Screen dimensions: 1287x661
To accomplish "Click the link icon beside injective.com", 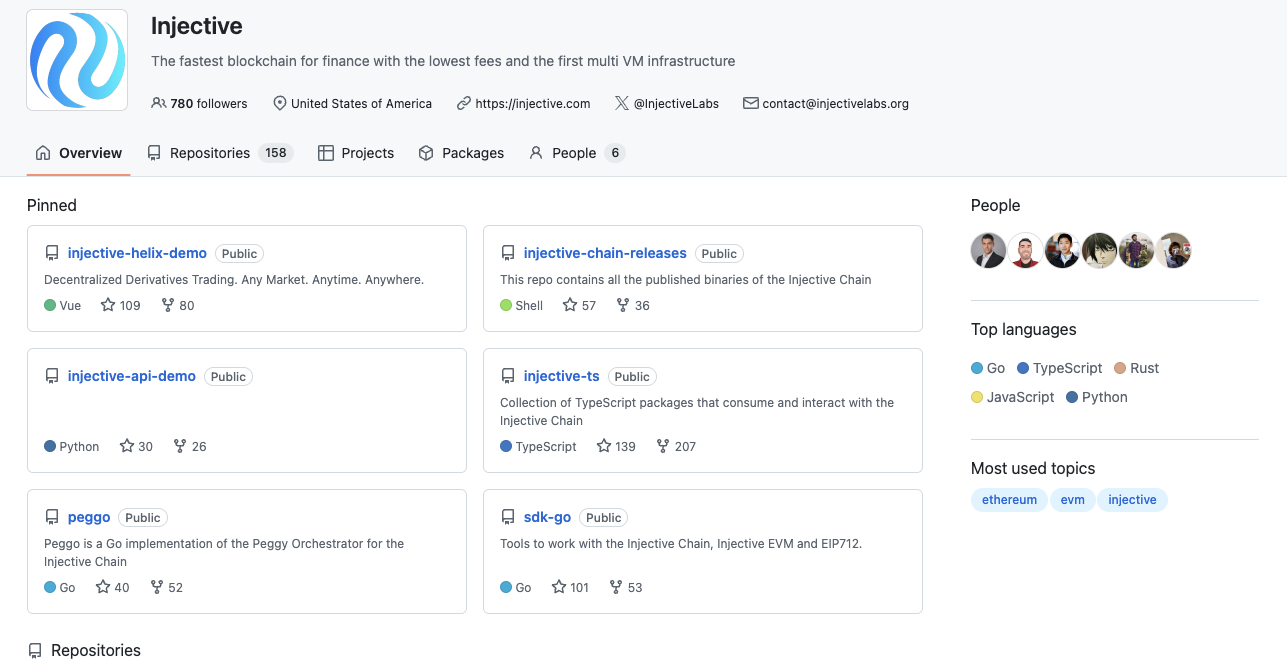I will click(x=464, y=103).
